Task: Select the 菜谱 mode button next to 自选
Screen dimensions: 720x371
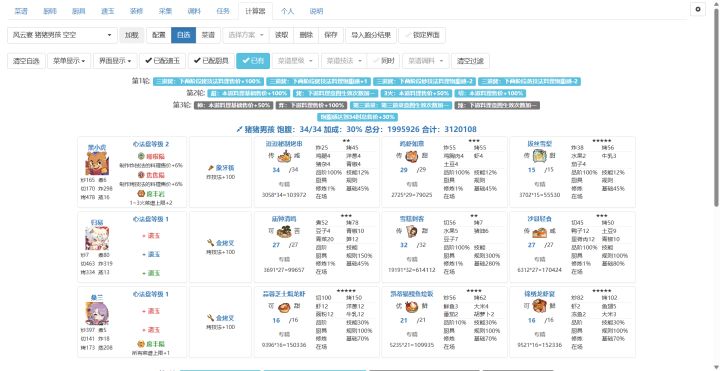Action: click(208, 35)
